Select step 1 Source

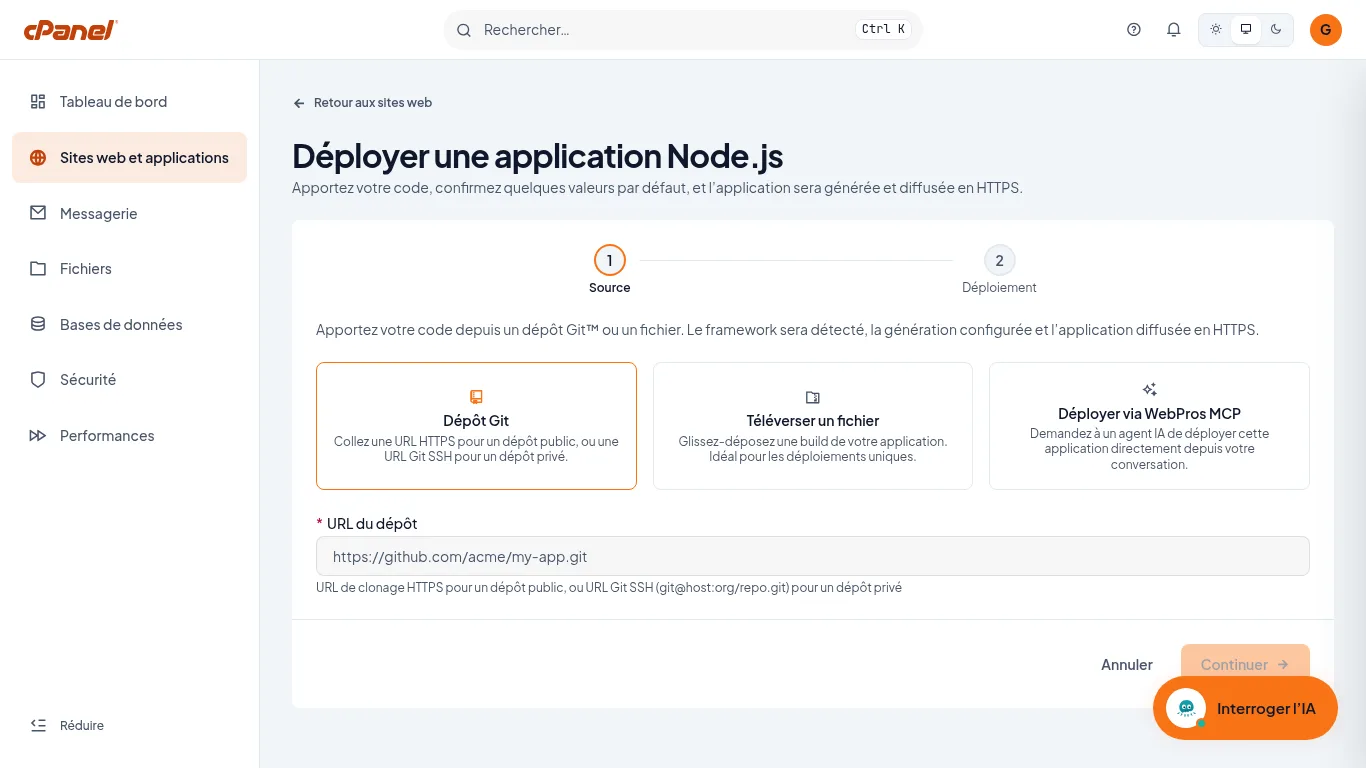click(x=610, y=270)
